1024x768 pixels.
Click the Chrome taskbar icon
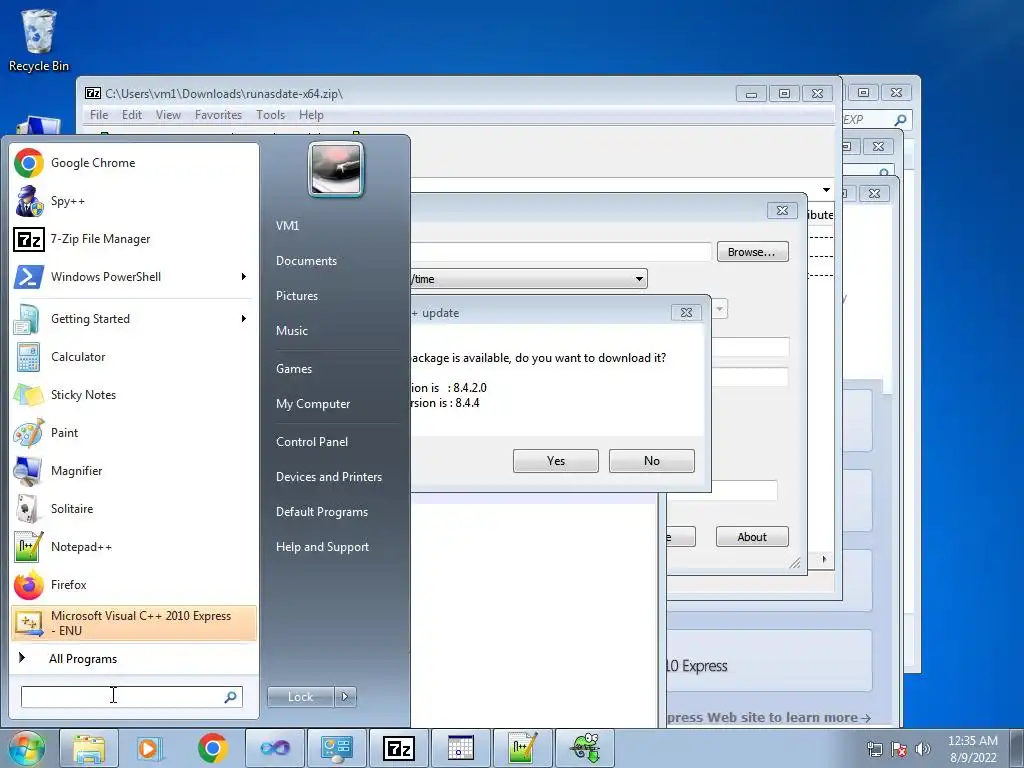pyautogui.click(x=212, y=748)
